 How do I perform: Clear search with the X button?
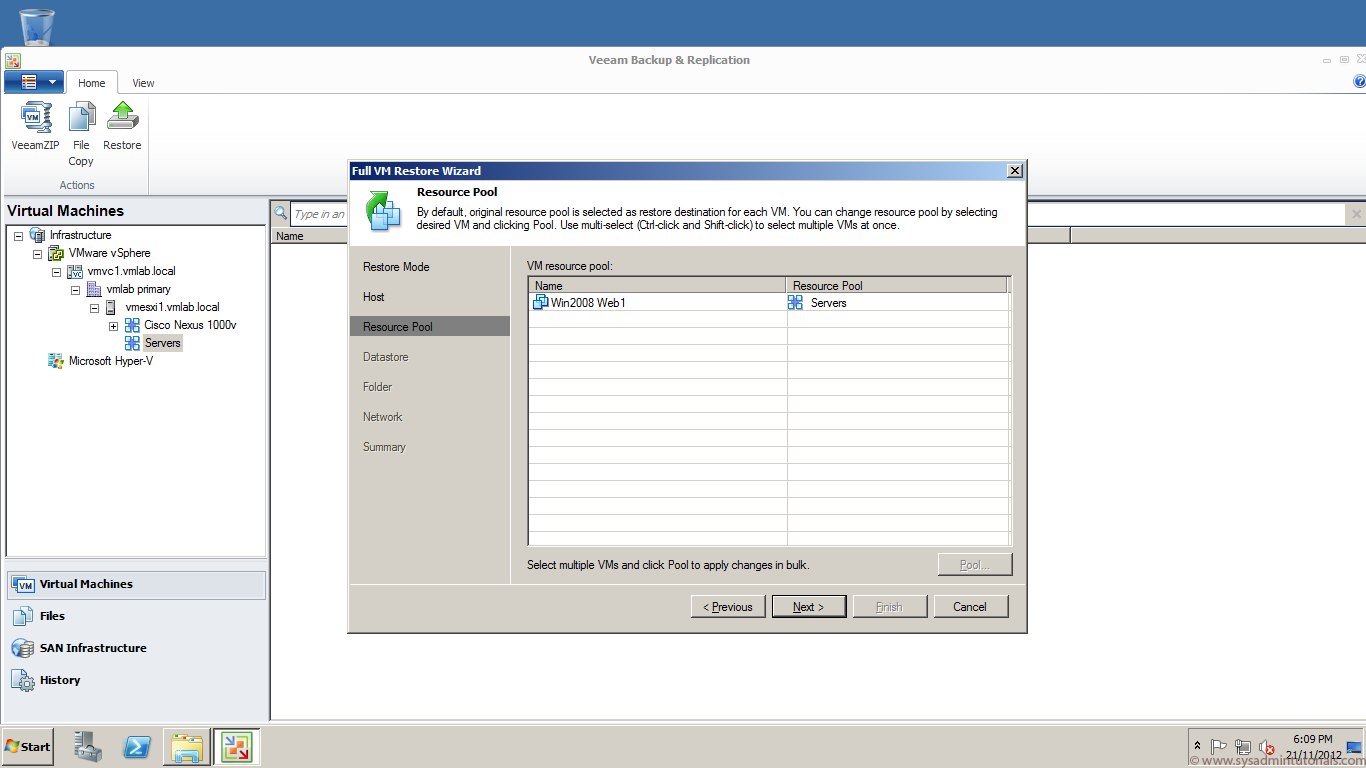(x=1356, y=214)
